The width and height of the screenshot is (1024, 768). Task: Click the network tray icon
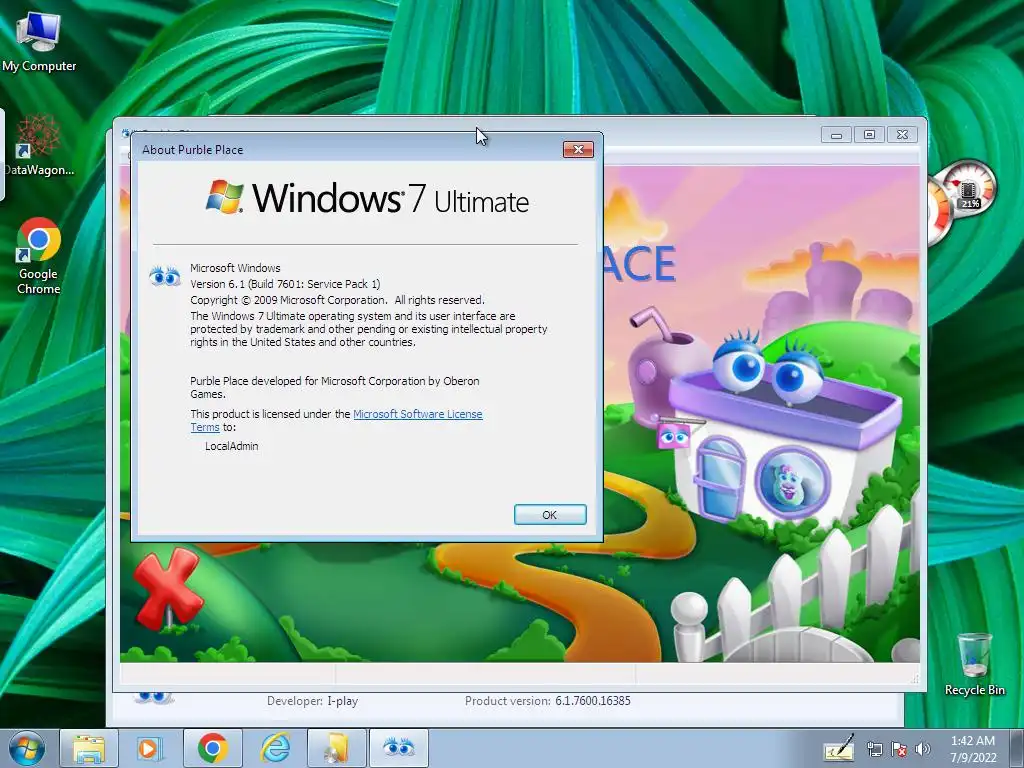point(874,750)
